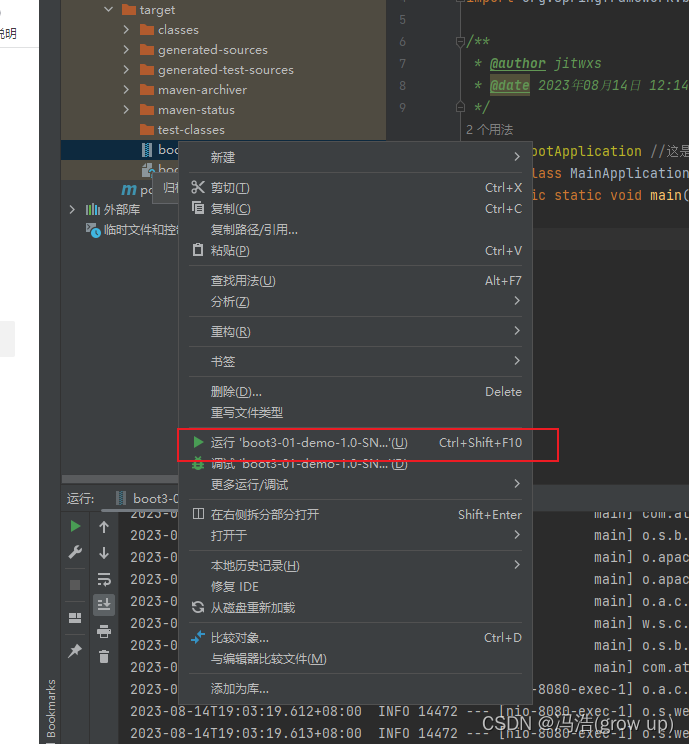Open the 书签 submenu
Image resolution: width=689 pixels, height=744 pixels.
pos(355,361)
